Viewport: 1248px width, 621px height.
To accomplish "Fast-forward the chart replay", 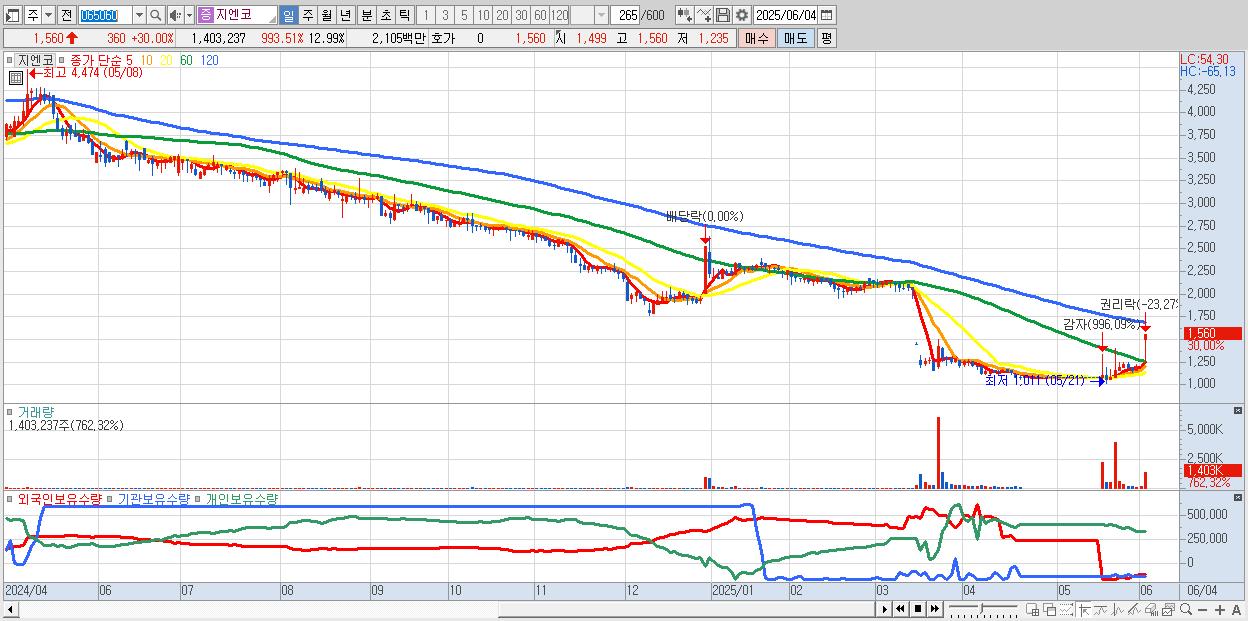I will tap(935, 609).
